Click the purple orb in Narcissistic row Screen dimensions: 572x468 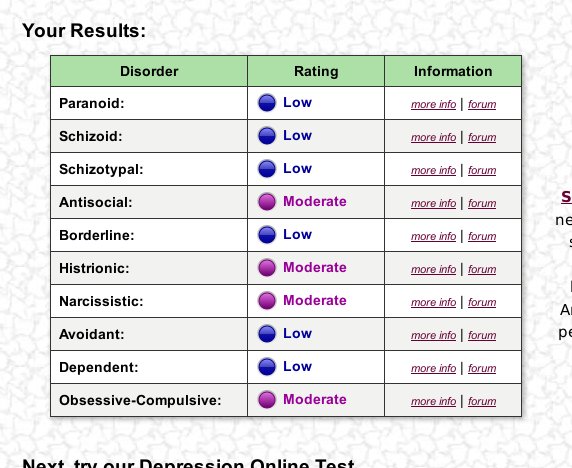267,301
